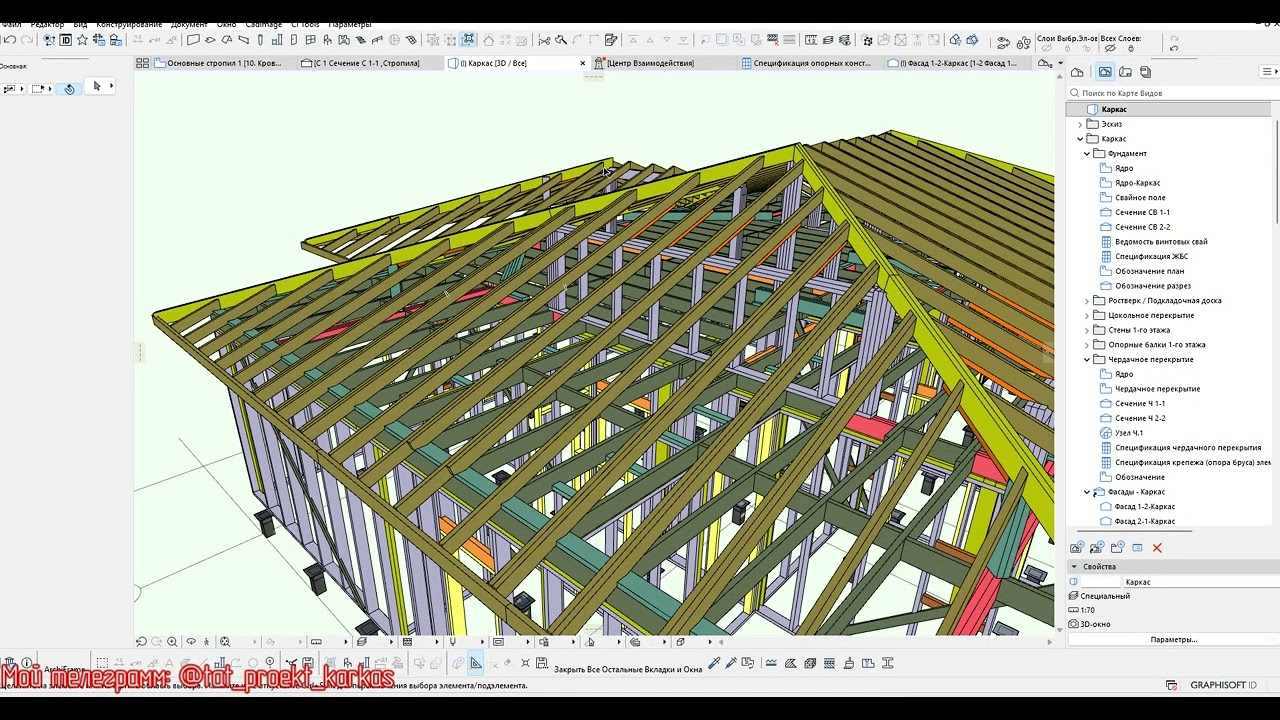Switch to С 1 Сечение С 1-1 tab
The image size is (1280, 720).
coord(369,63)
